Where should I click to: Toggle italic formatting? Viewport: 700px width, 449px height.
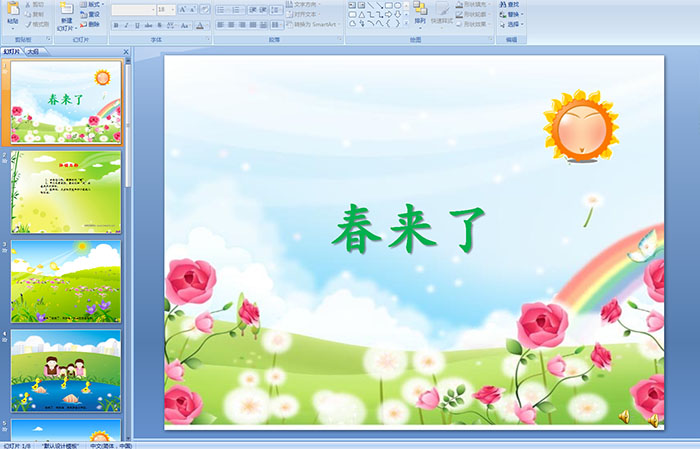[x=126, y=25]
